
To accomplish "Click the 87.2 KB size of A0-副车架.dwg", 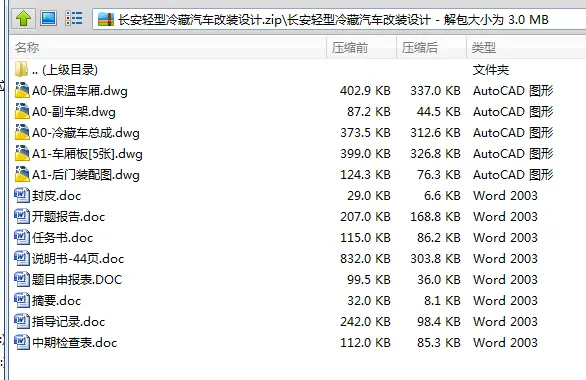I will [369, 112].
